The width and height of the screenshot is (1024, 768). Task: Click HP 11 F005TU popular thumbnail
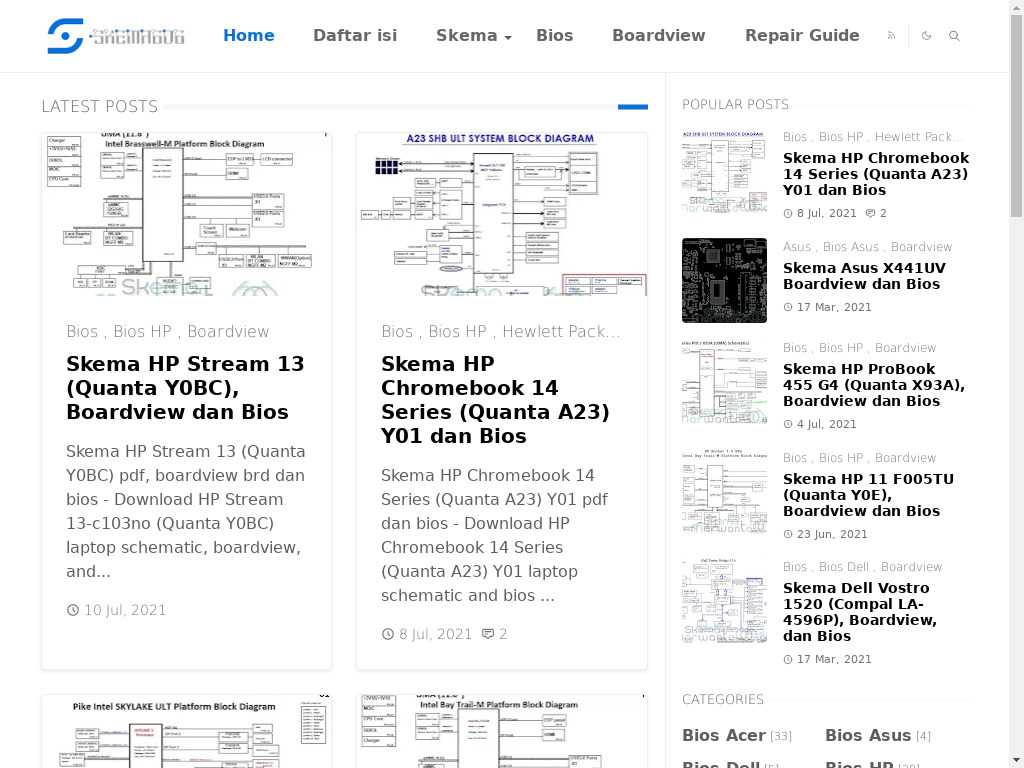tap(724, 492)
